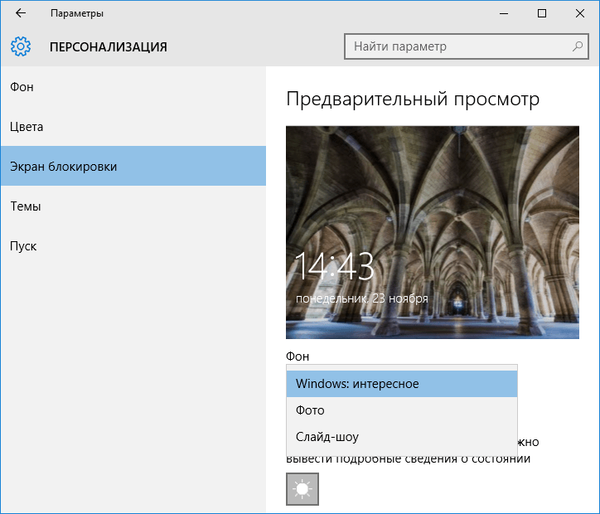Choose the Слайд-шоу dropdown option

tap(402, 437)
